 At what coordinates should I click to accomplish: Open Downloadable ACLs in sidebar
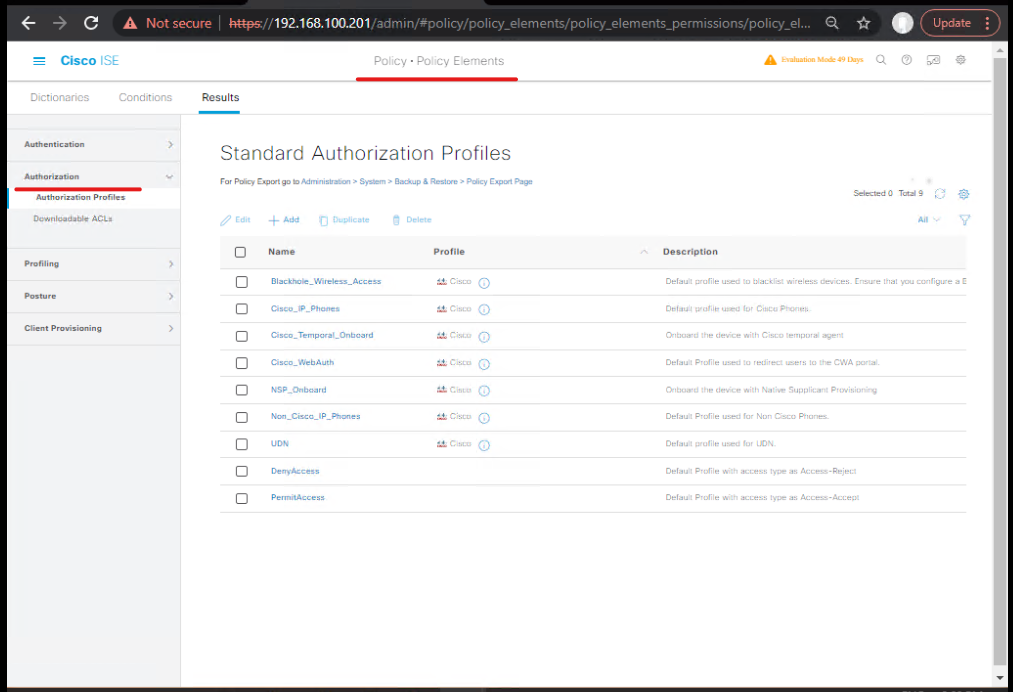73,219
